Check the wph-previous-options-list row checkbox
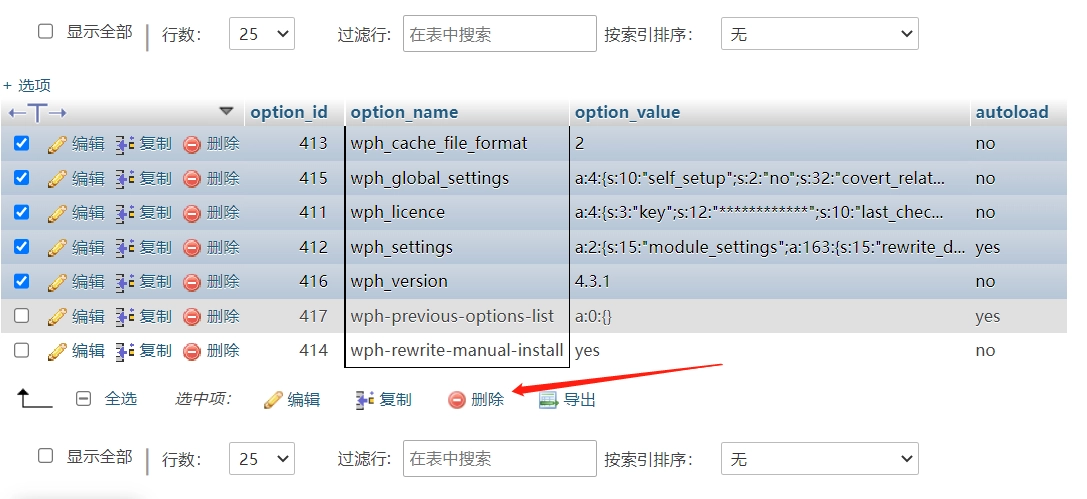The width and height of the screenshot is (1087, 499). [22, 316]
